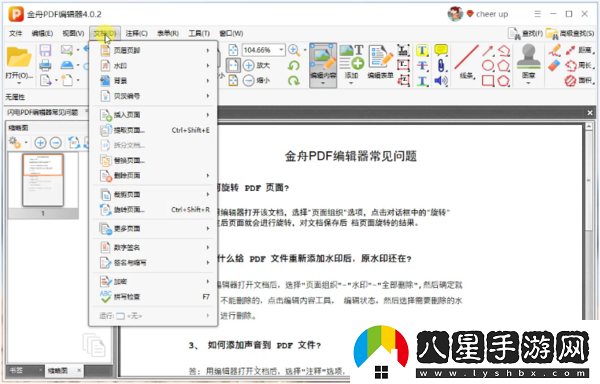Choose 旋转页面 rotate pages menu item
The height and width of the screenshot is (384, 600).
(x=153, y=210)
